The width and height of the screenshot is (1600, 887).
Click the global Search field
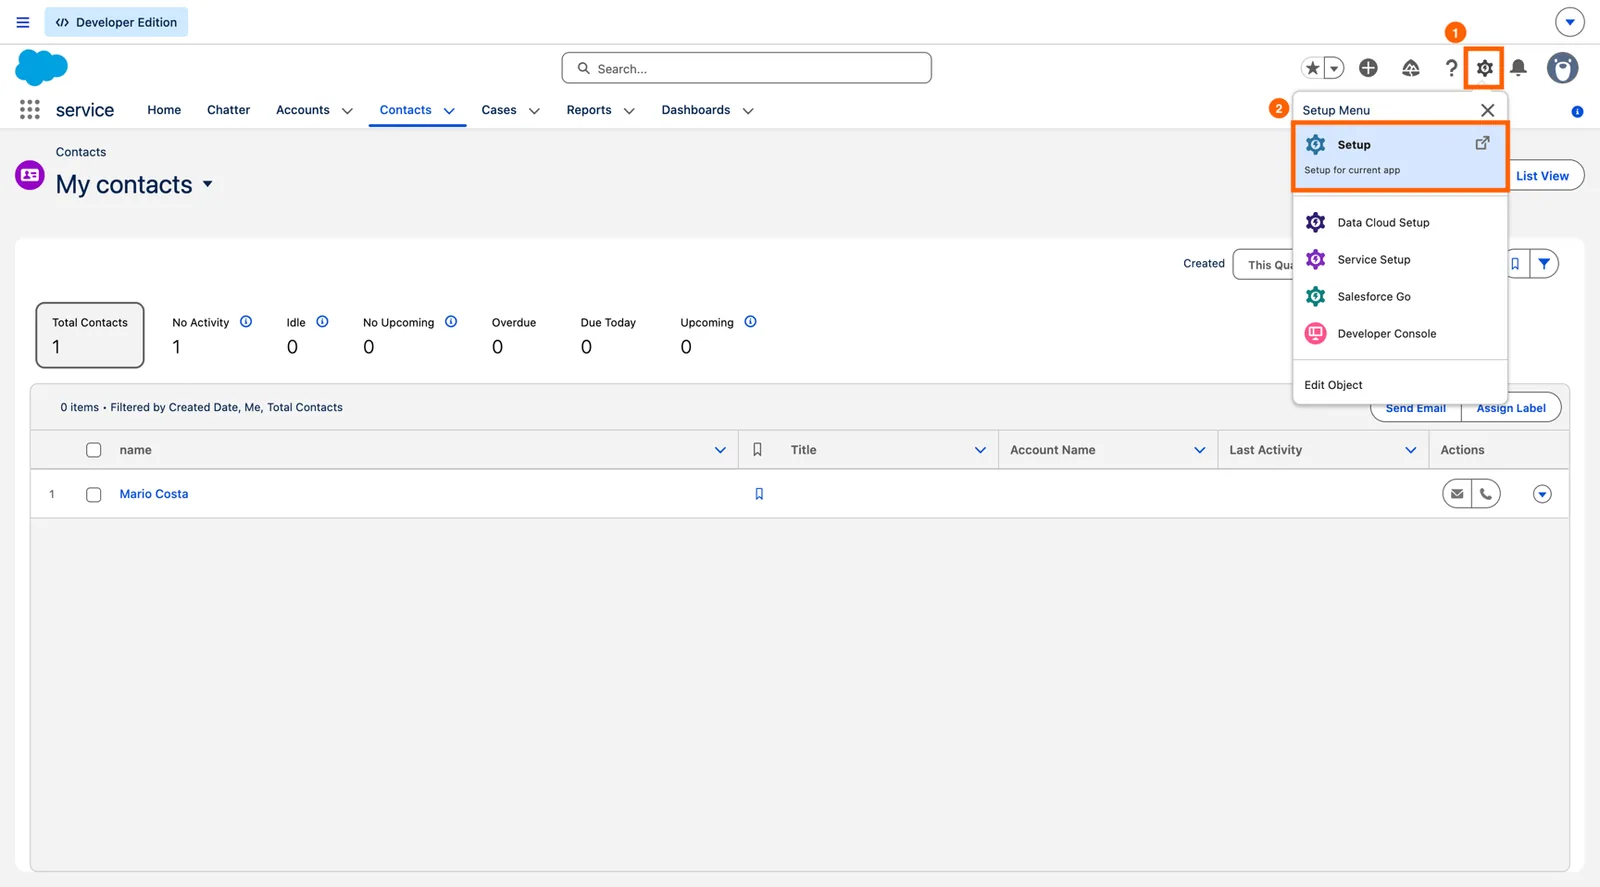pyautogui.click(x=747, y=68)
